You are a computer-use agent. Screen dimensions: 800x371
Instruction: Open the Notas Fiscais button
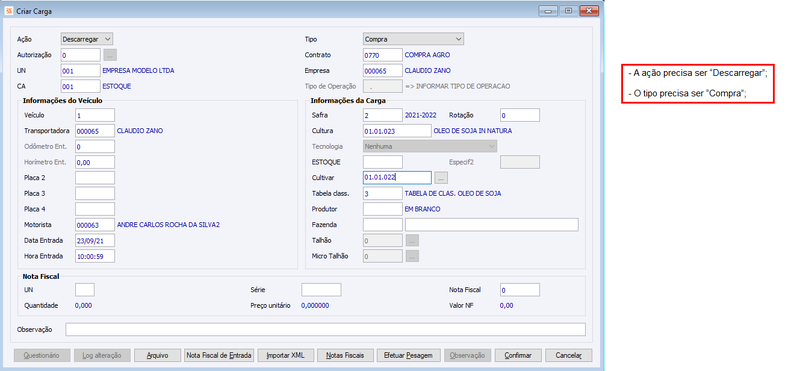coord(345,355)
